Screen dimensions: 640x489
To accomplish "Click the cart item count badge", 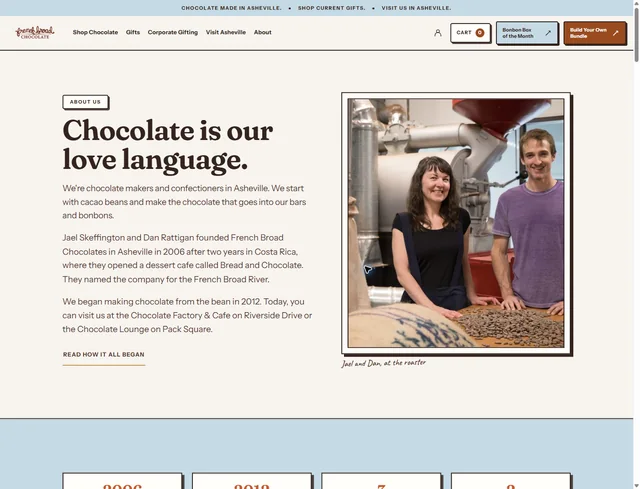I will coord(480,33).
